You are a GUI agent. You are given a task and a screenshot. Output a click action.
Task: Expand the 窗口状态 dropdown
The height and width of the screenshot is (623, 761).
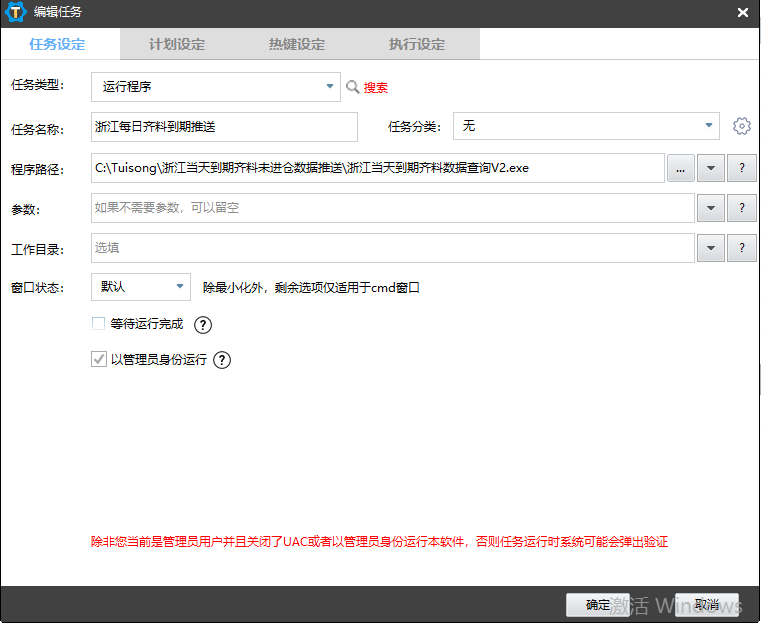coord(180,287)
